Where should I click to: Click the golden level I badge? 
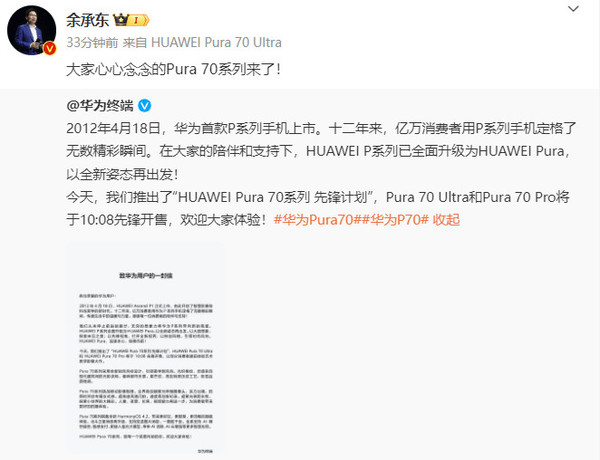[138, 20]
